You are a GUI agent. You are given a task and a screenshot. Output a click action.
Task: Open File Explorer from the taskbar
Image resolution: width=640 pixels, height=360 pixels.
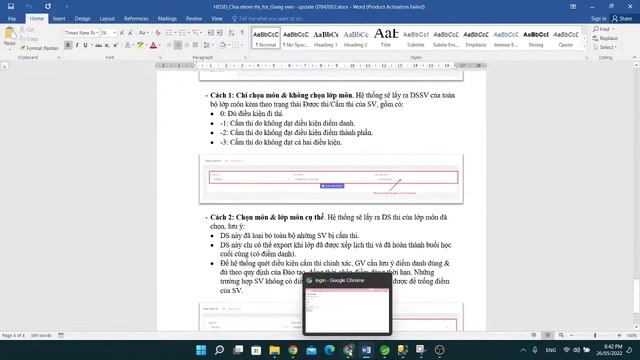click(275, 350)
